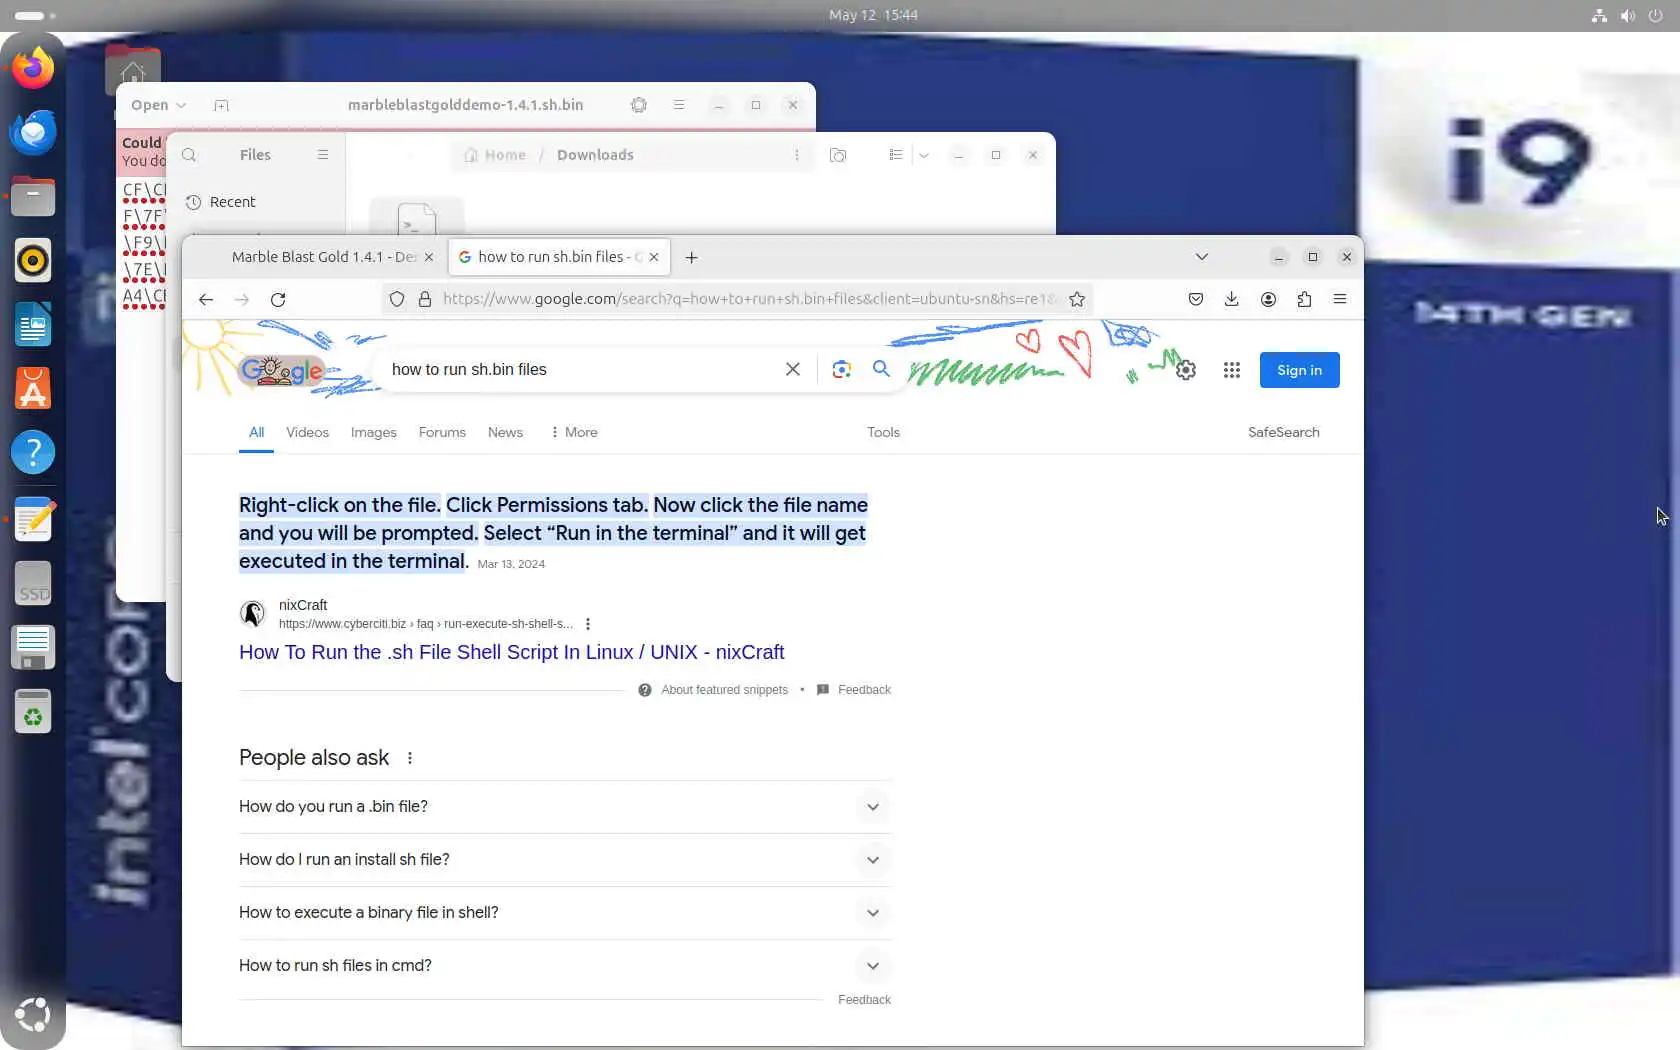Launch Thunderbird mail from the dock
This screenshot has width=1680, height=1050.
(33, 132)
